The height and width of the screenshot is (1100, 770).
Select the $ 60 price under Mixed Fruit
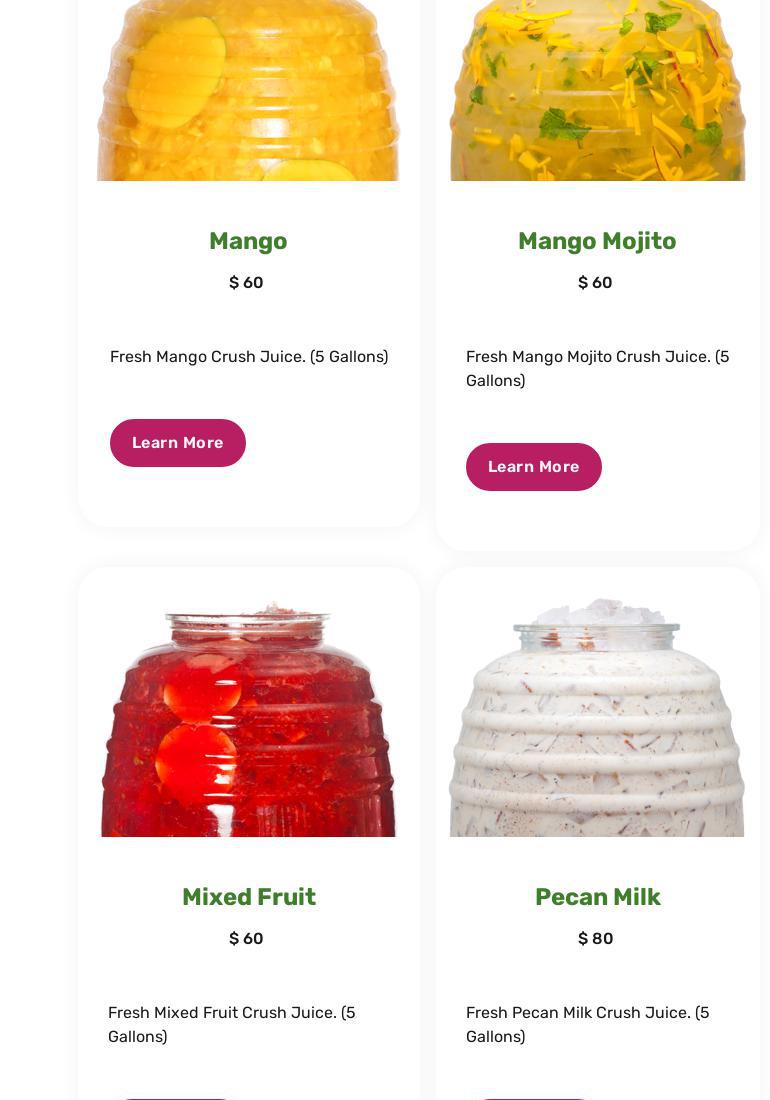click(246, 939)
